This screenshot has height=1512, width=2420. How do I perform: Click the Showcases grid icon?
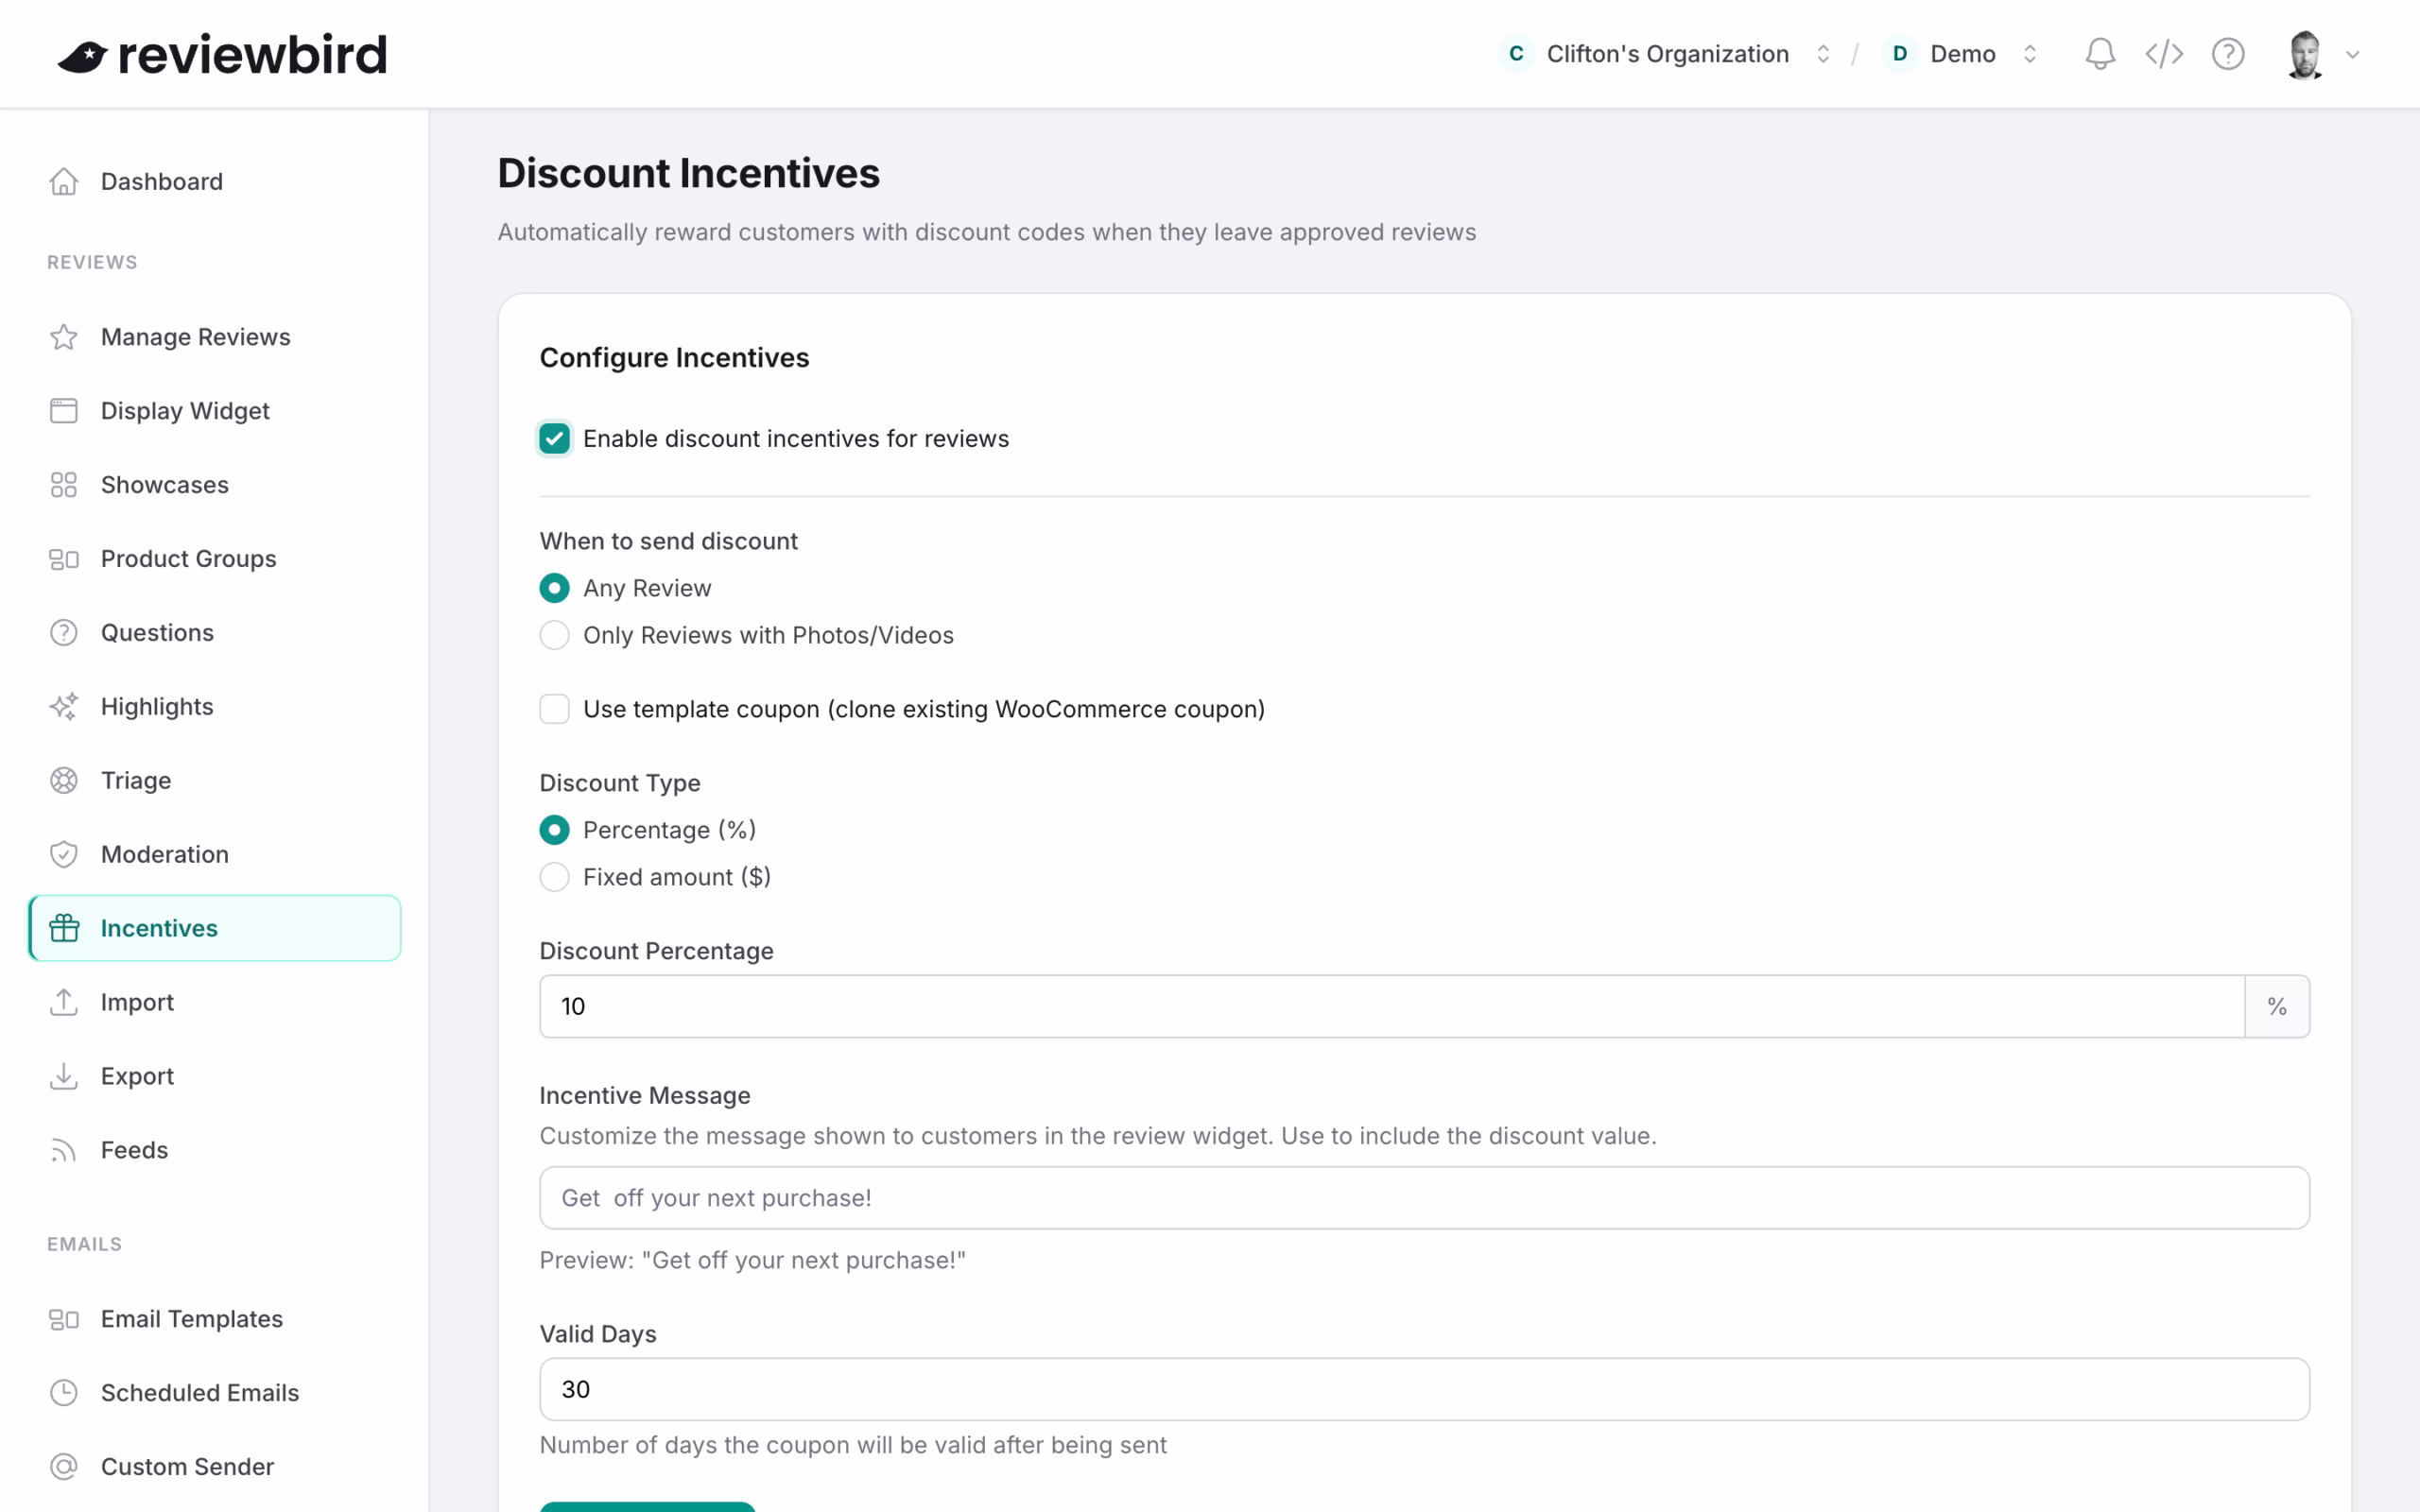[x=64, y=485]
